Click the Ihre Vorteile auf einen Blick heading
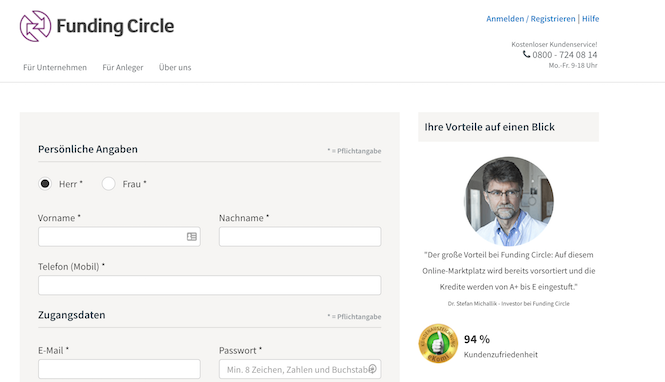 click(x=489, y=127)
